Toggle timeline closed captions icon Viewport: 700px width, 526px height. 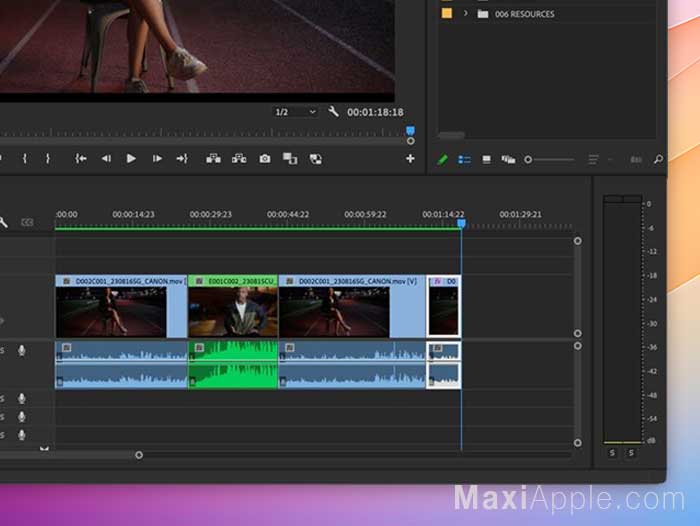27,222
